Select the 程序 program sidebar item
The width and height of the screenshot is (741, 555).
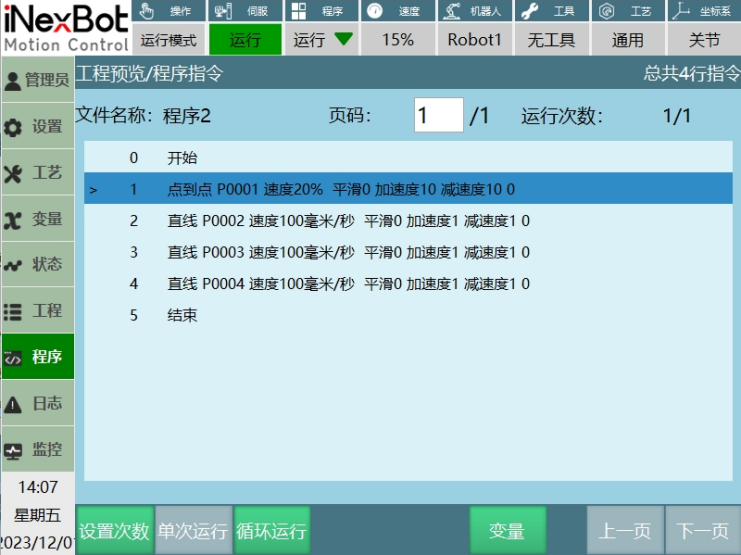(36, 357)
